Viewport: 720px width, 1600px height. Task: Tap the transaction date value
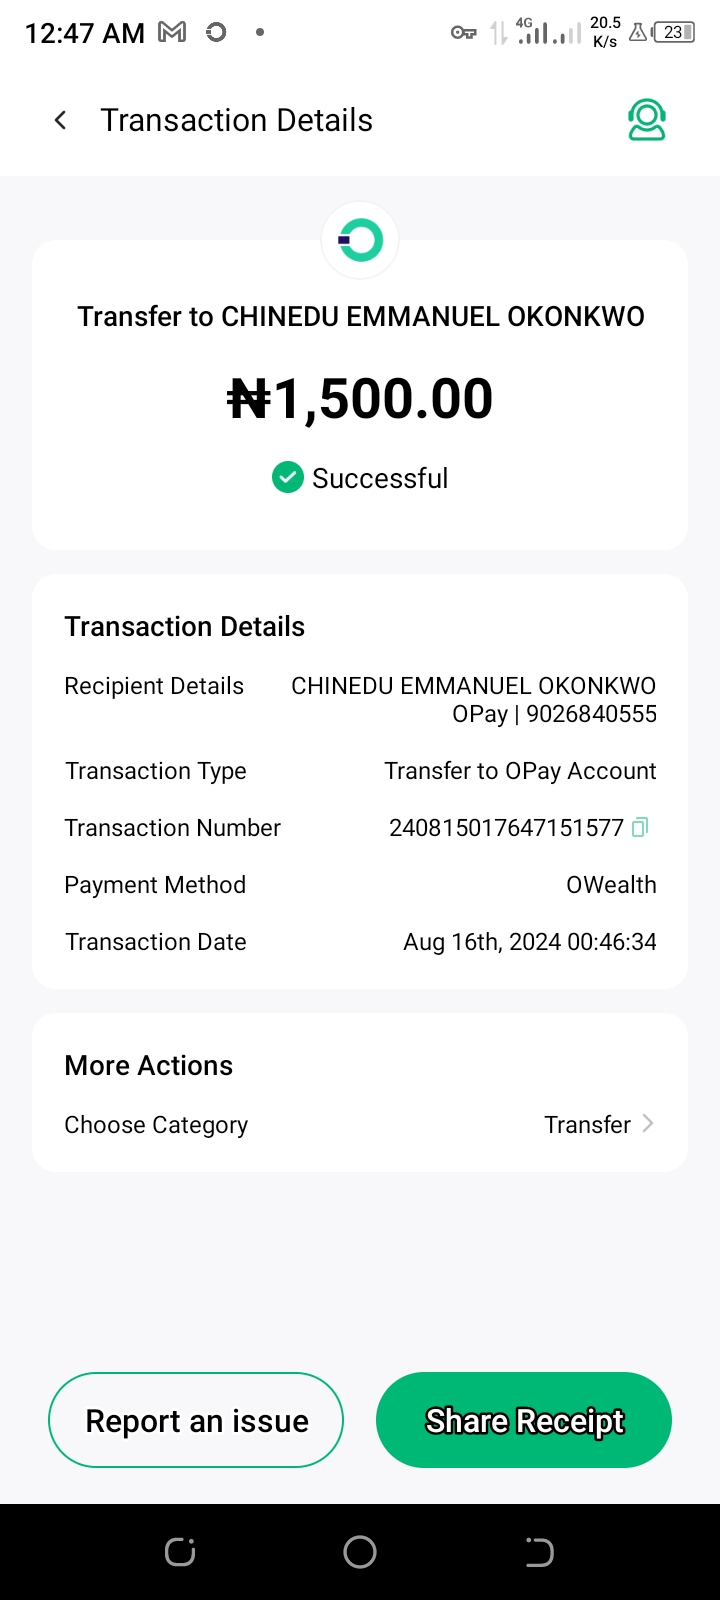[529, 942]
